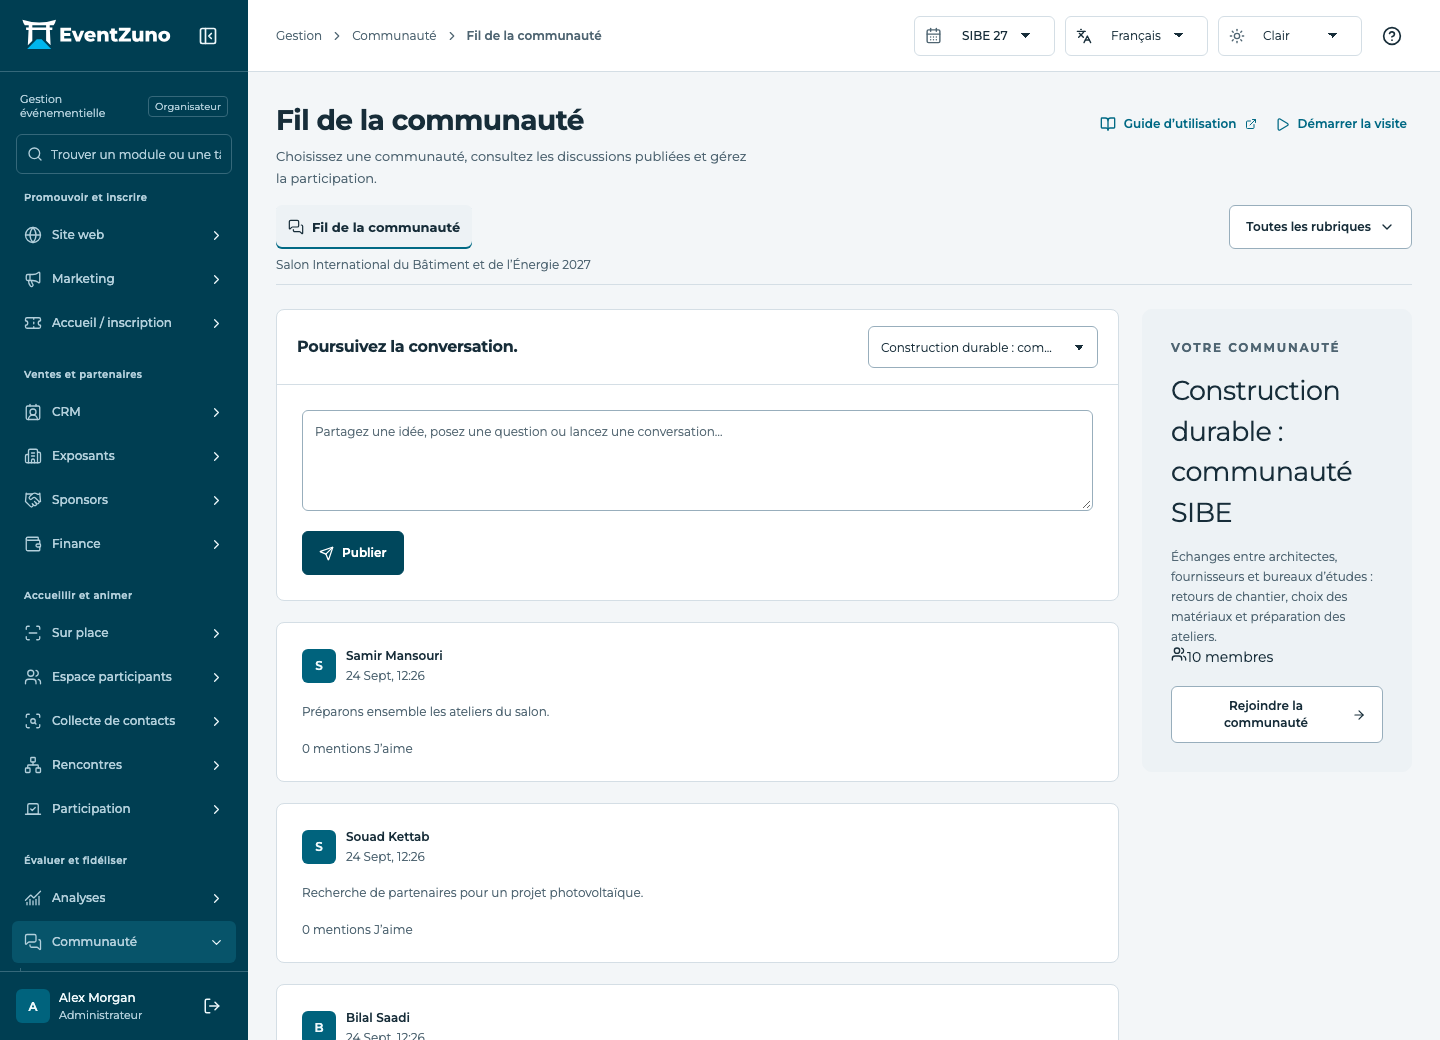1440x1040 pixels.
Task: Click the Exposants building icon
Action: click(33, 456)
